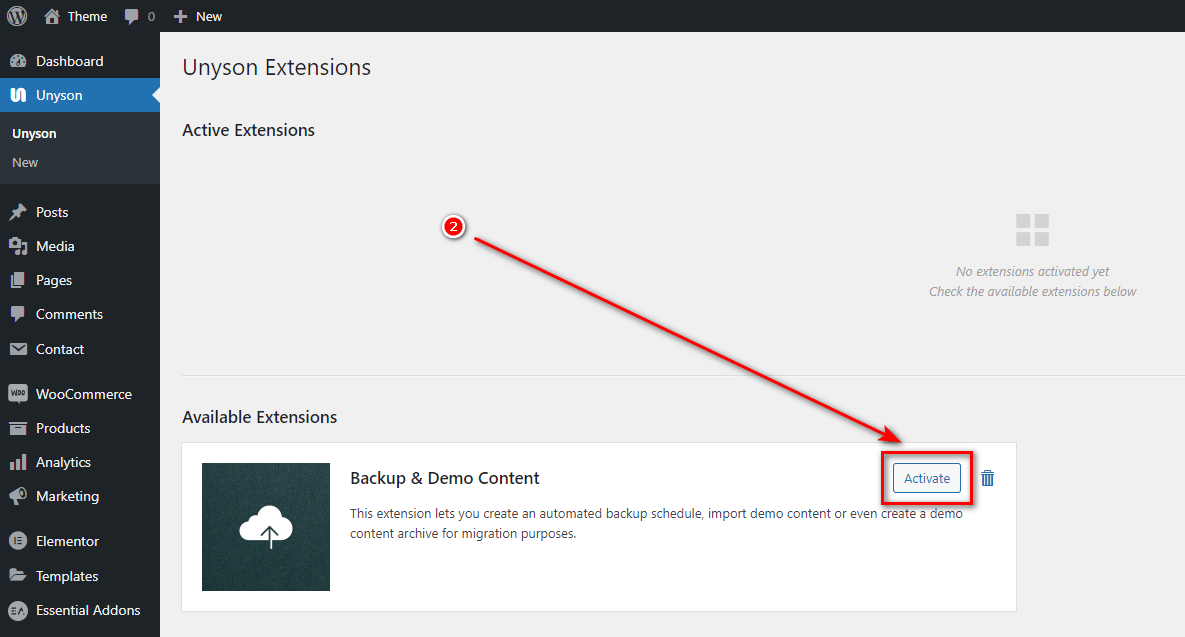This screenshot has width=1185, height=637.
Task: Navigate to Pages
Action: (54, 280)
